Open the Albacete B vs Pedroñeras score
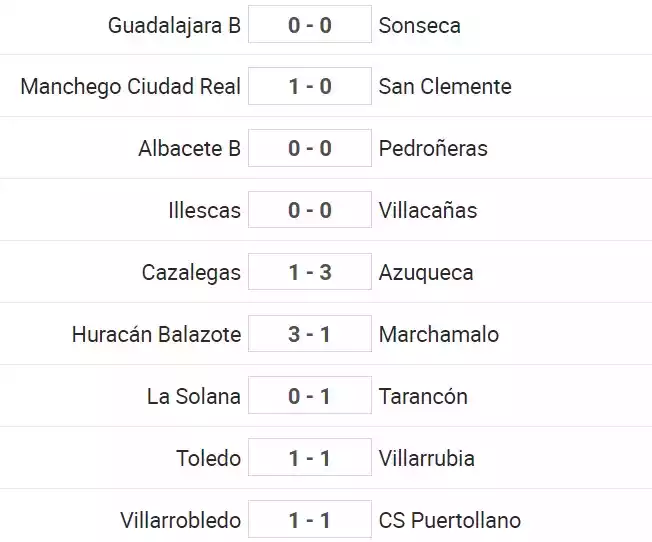This screenshot has width=652, height=542. point(310,148)
